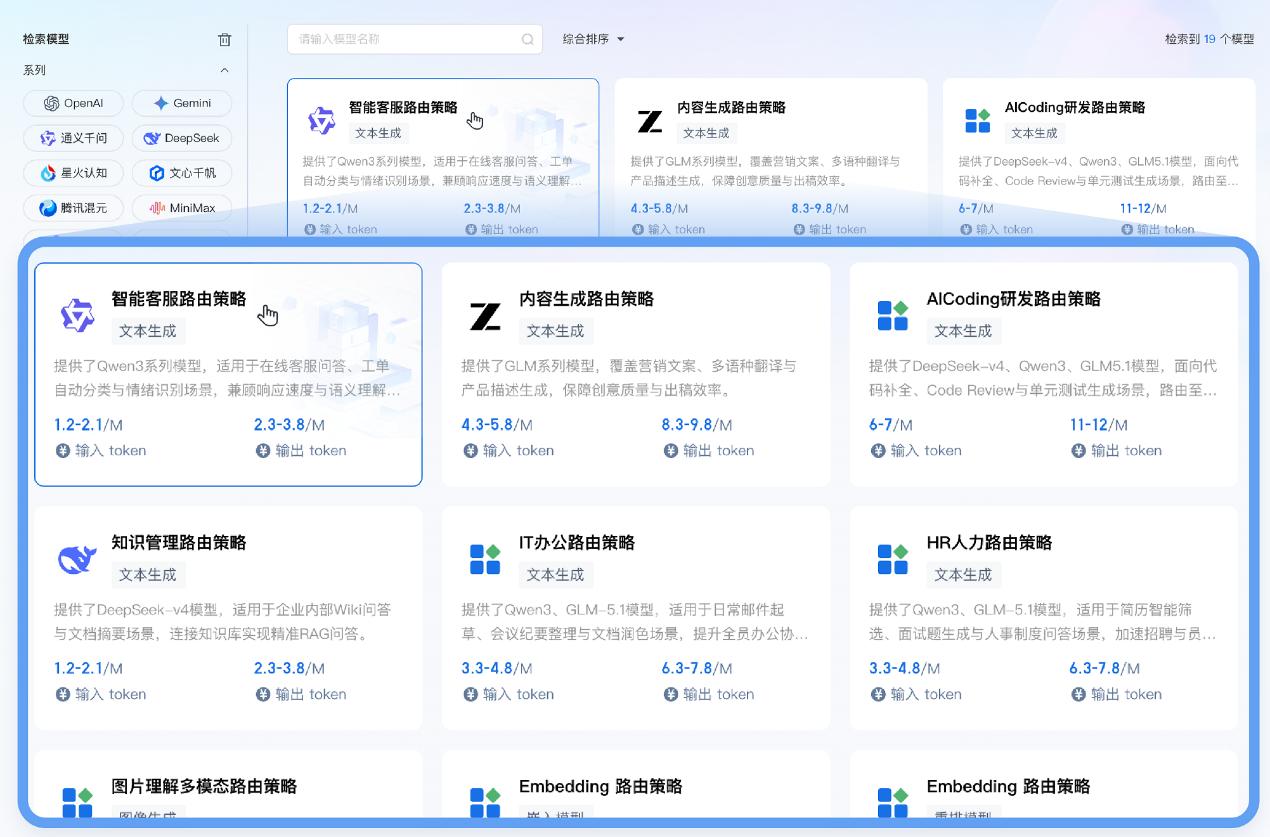This screenshot has height=837, width=1270.
Task: Click the blocks icon on the 图片理解多模态路由策略 card
Action: click(77, 801)
